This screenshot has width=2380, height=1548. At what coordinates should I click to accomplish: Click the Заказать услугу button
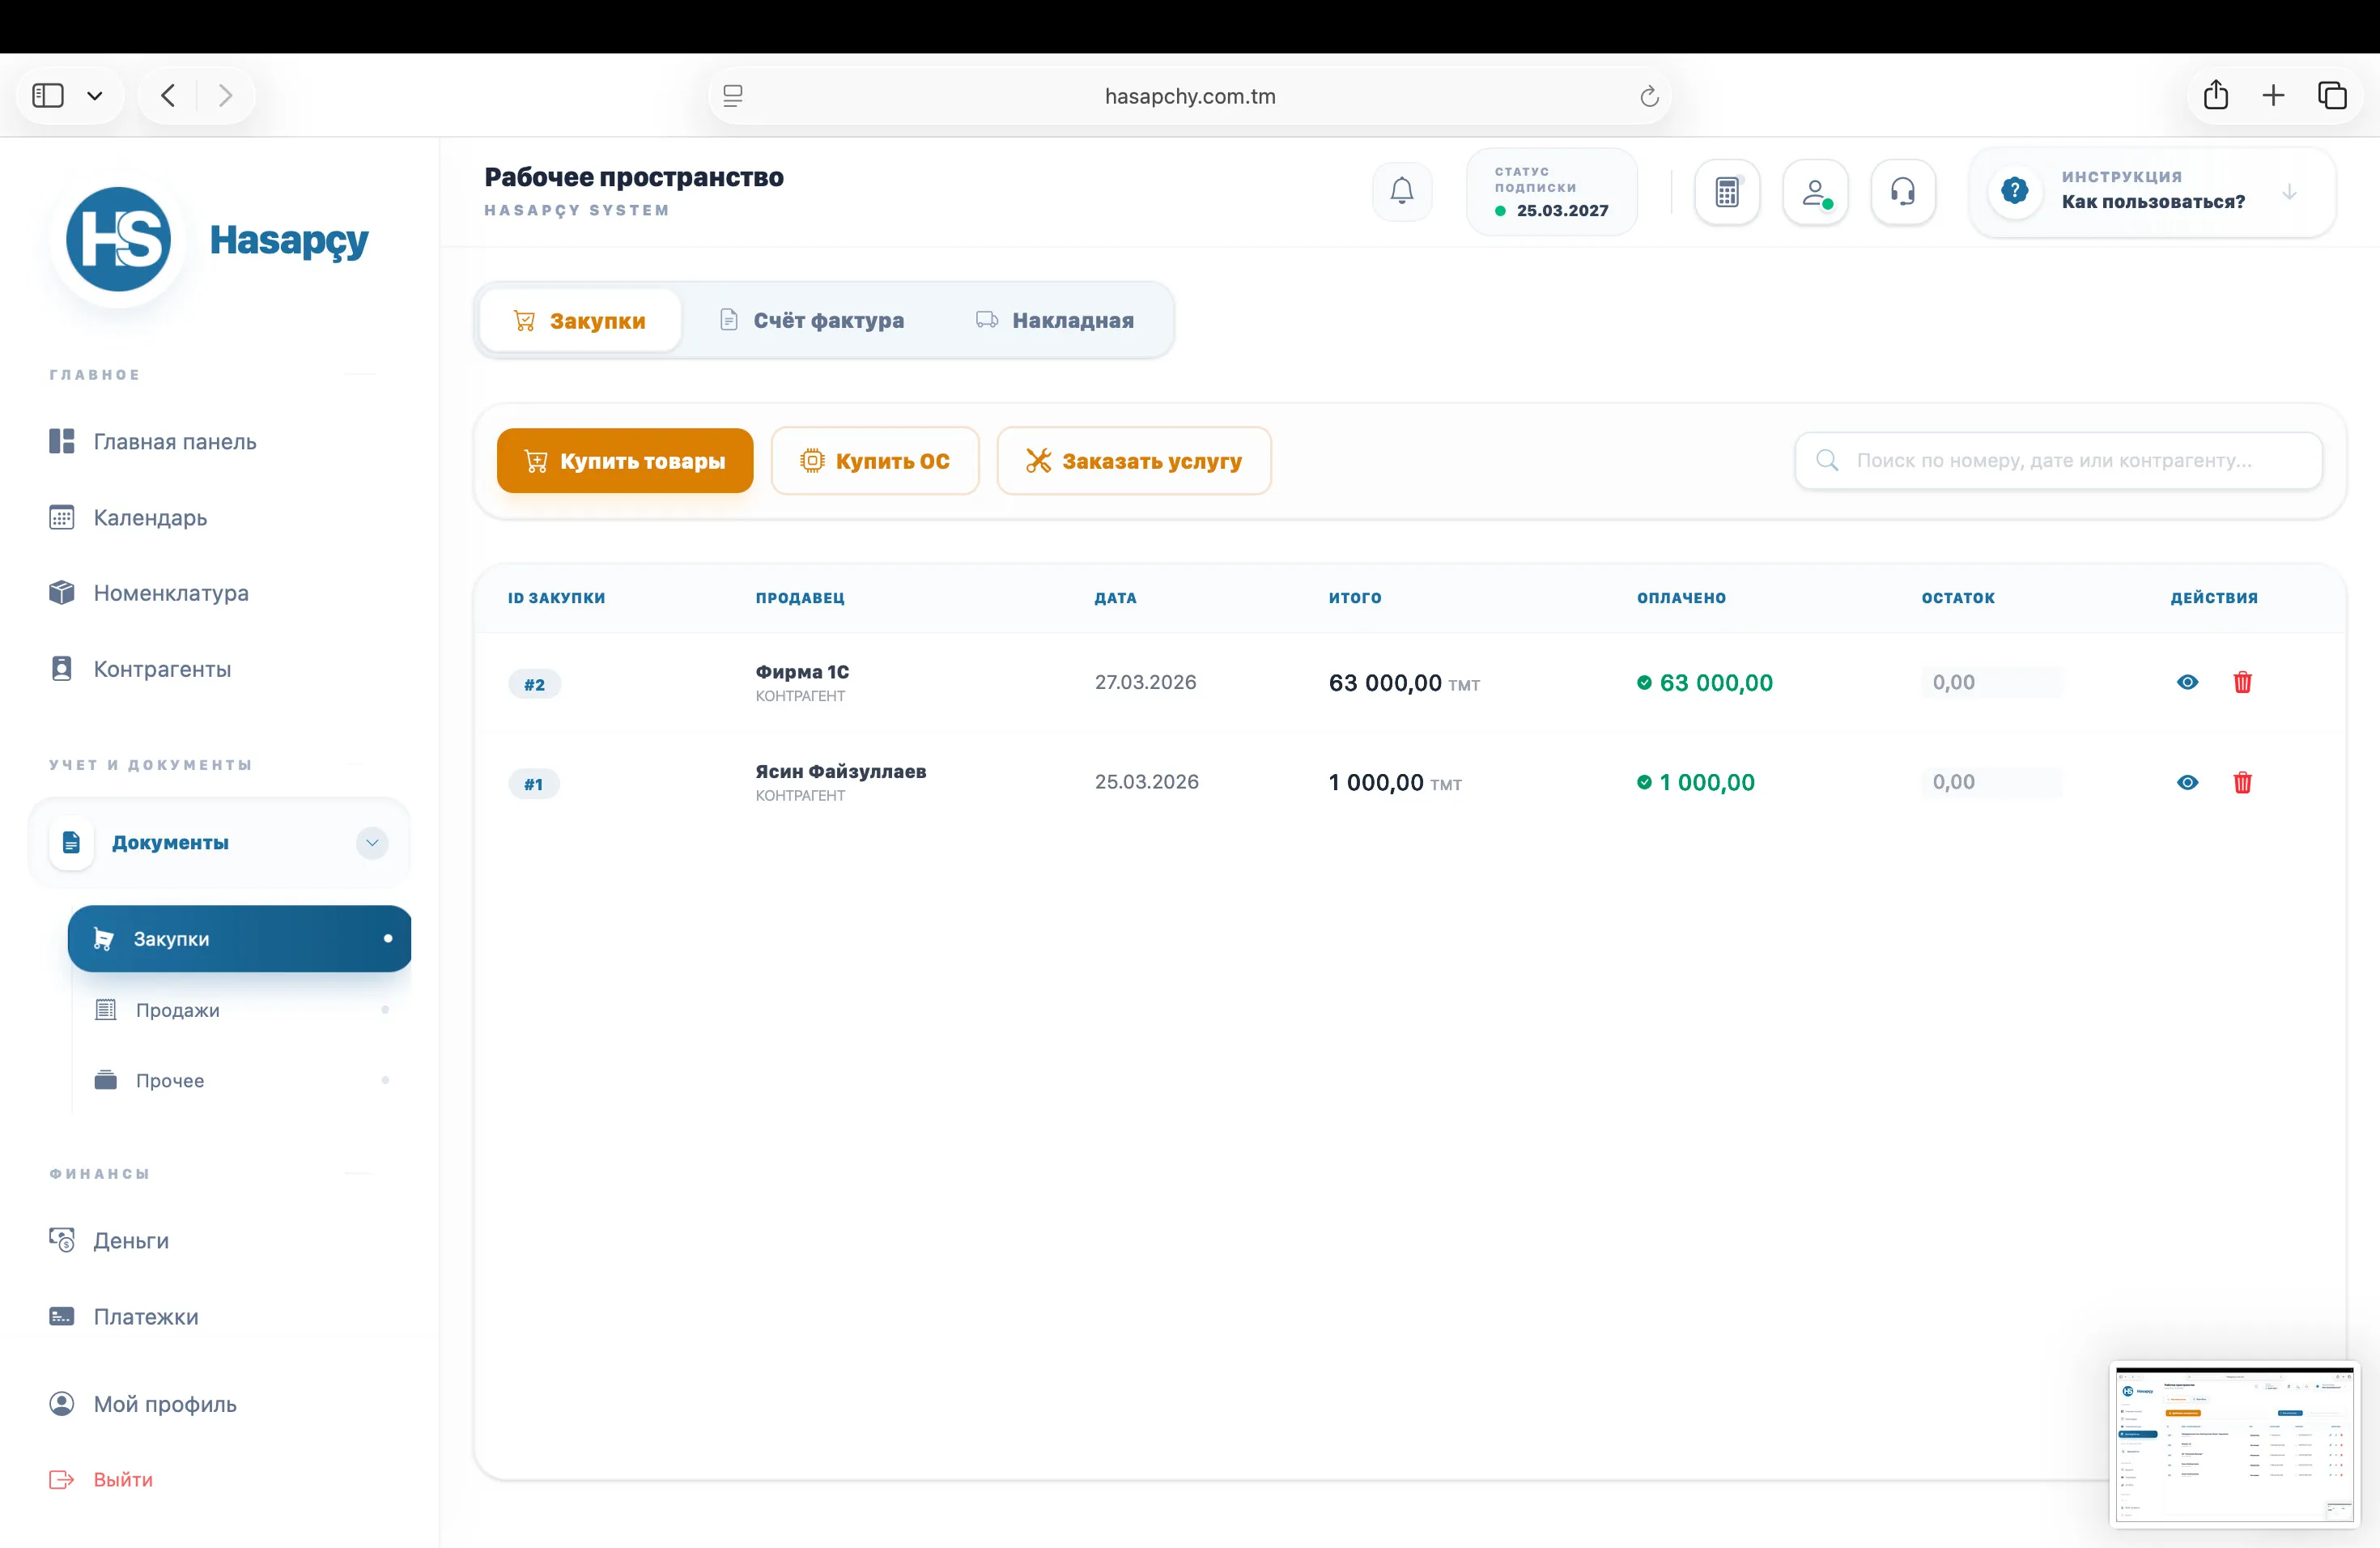tap(1133, 461)
